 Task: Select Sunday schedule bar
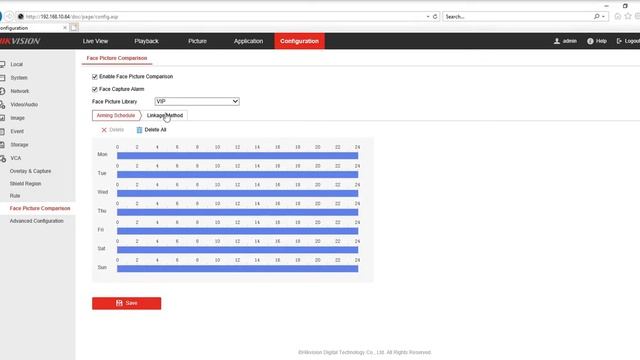[238, 268]
